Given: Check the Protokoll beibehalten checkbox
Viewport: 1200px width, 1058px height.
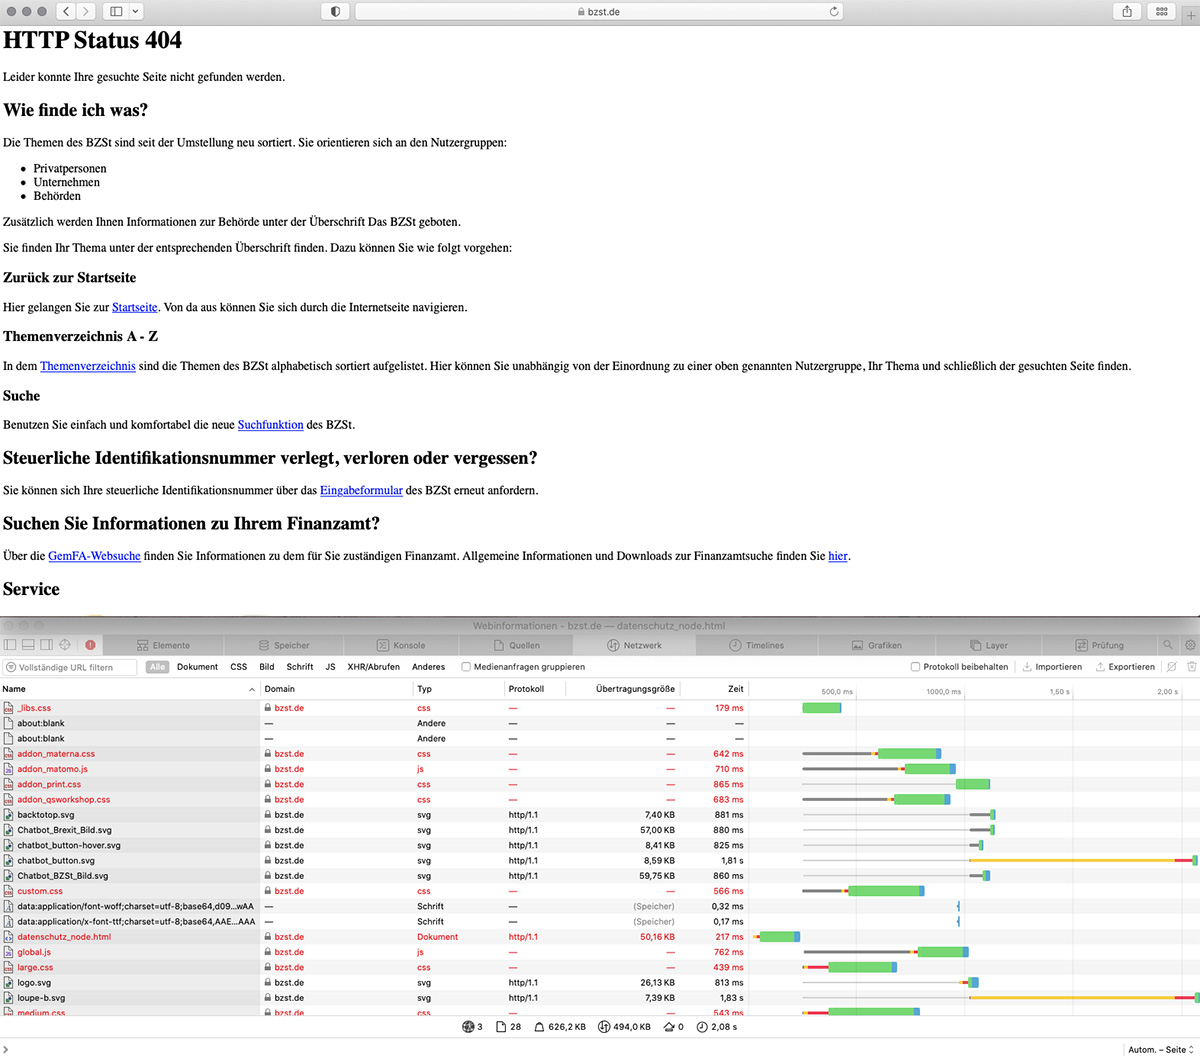Looking at the screenshot, I should (915, 667).
